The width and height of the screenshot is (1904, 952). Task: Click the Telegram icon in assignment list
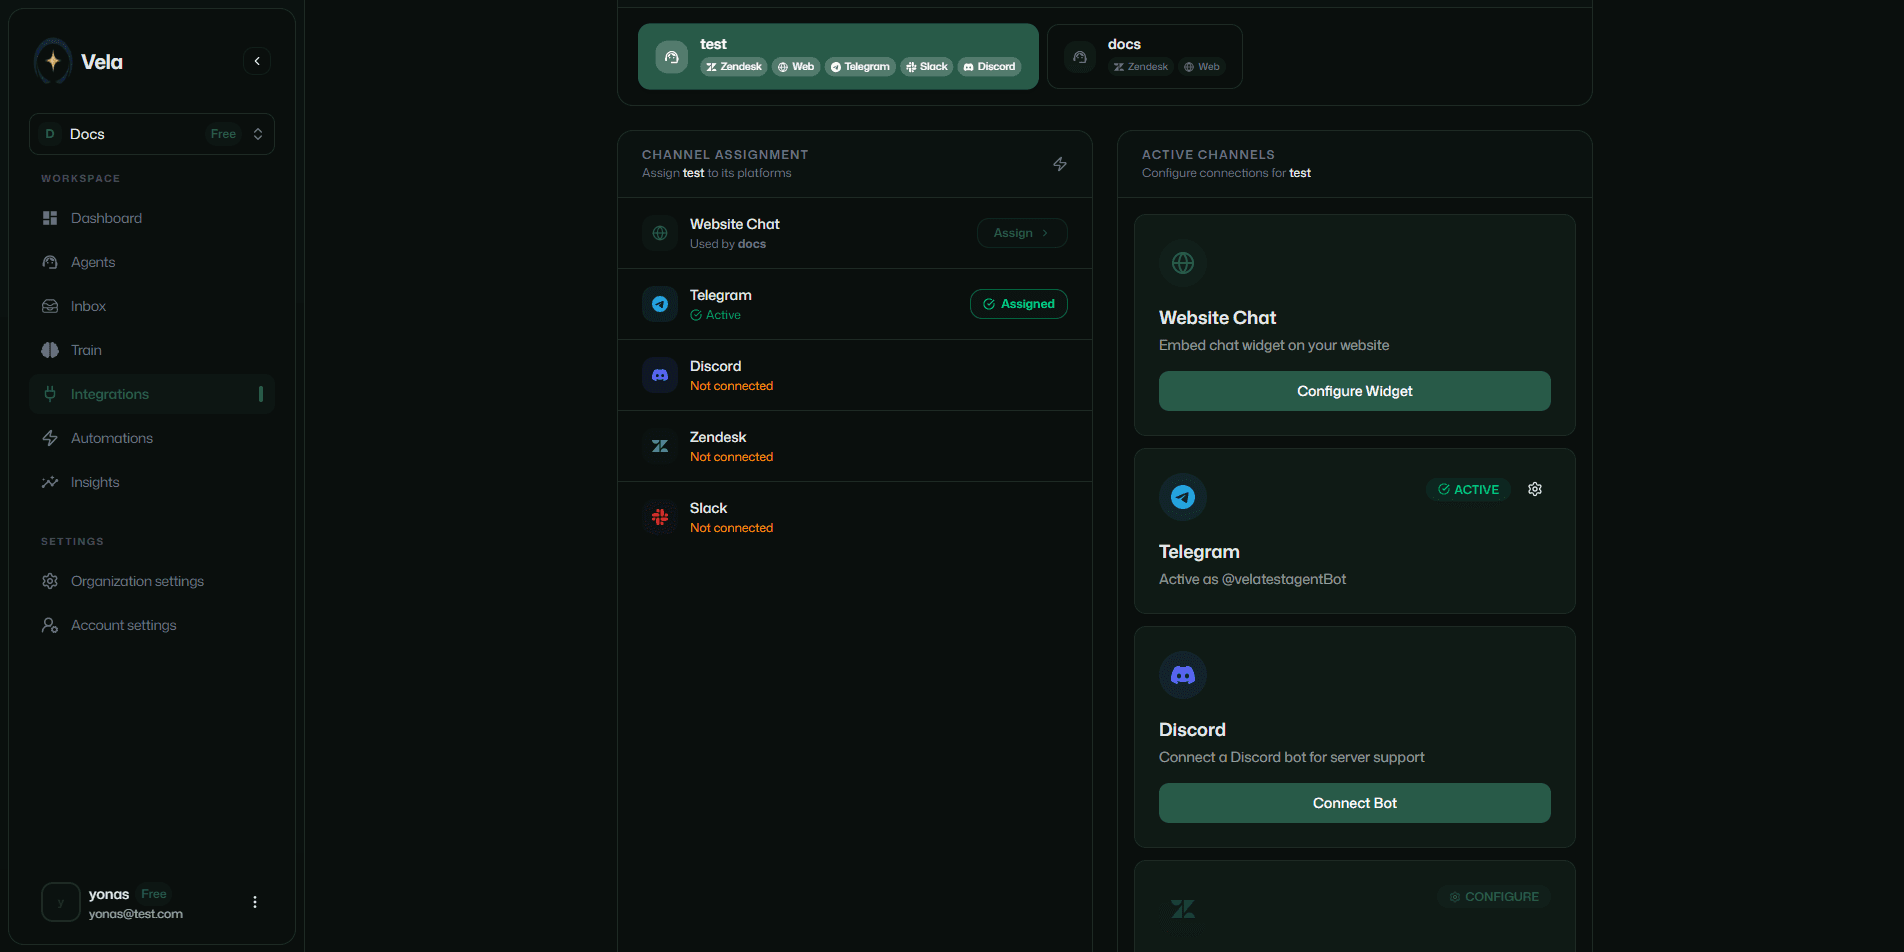(660, 304)
